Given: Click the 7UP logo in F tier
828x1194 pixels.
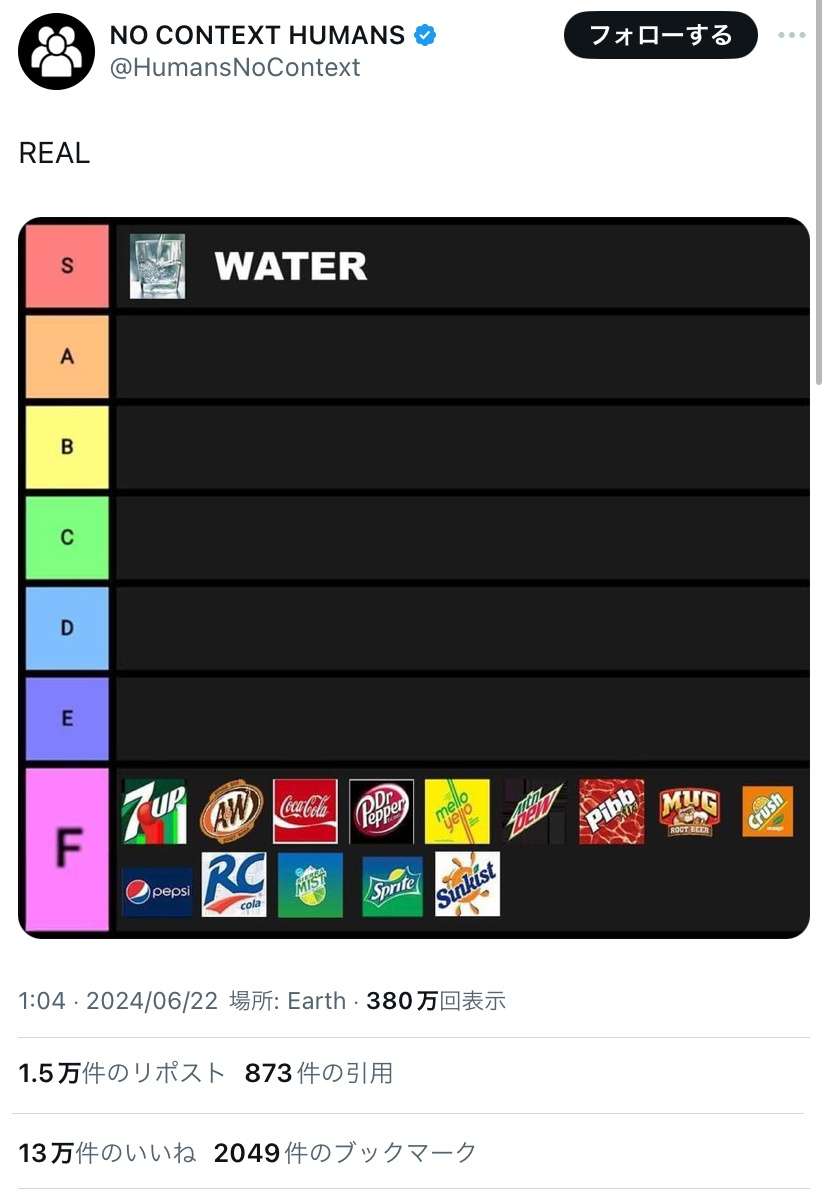Looking at the screenshot, I should pyautogui.click(x=154, y=811).
